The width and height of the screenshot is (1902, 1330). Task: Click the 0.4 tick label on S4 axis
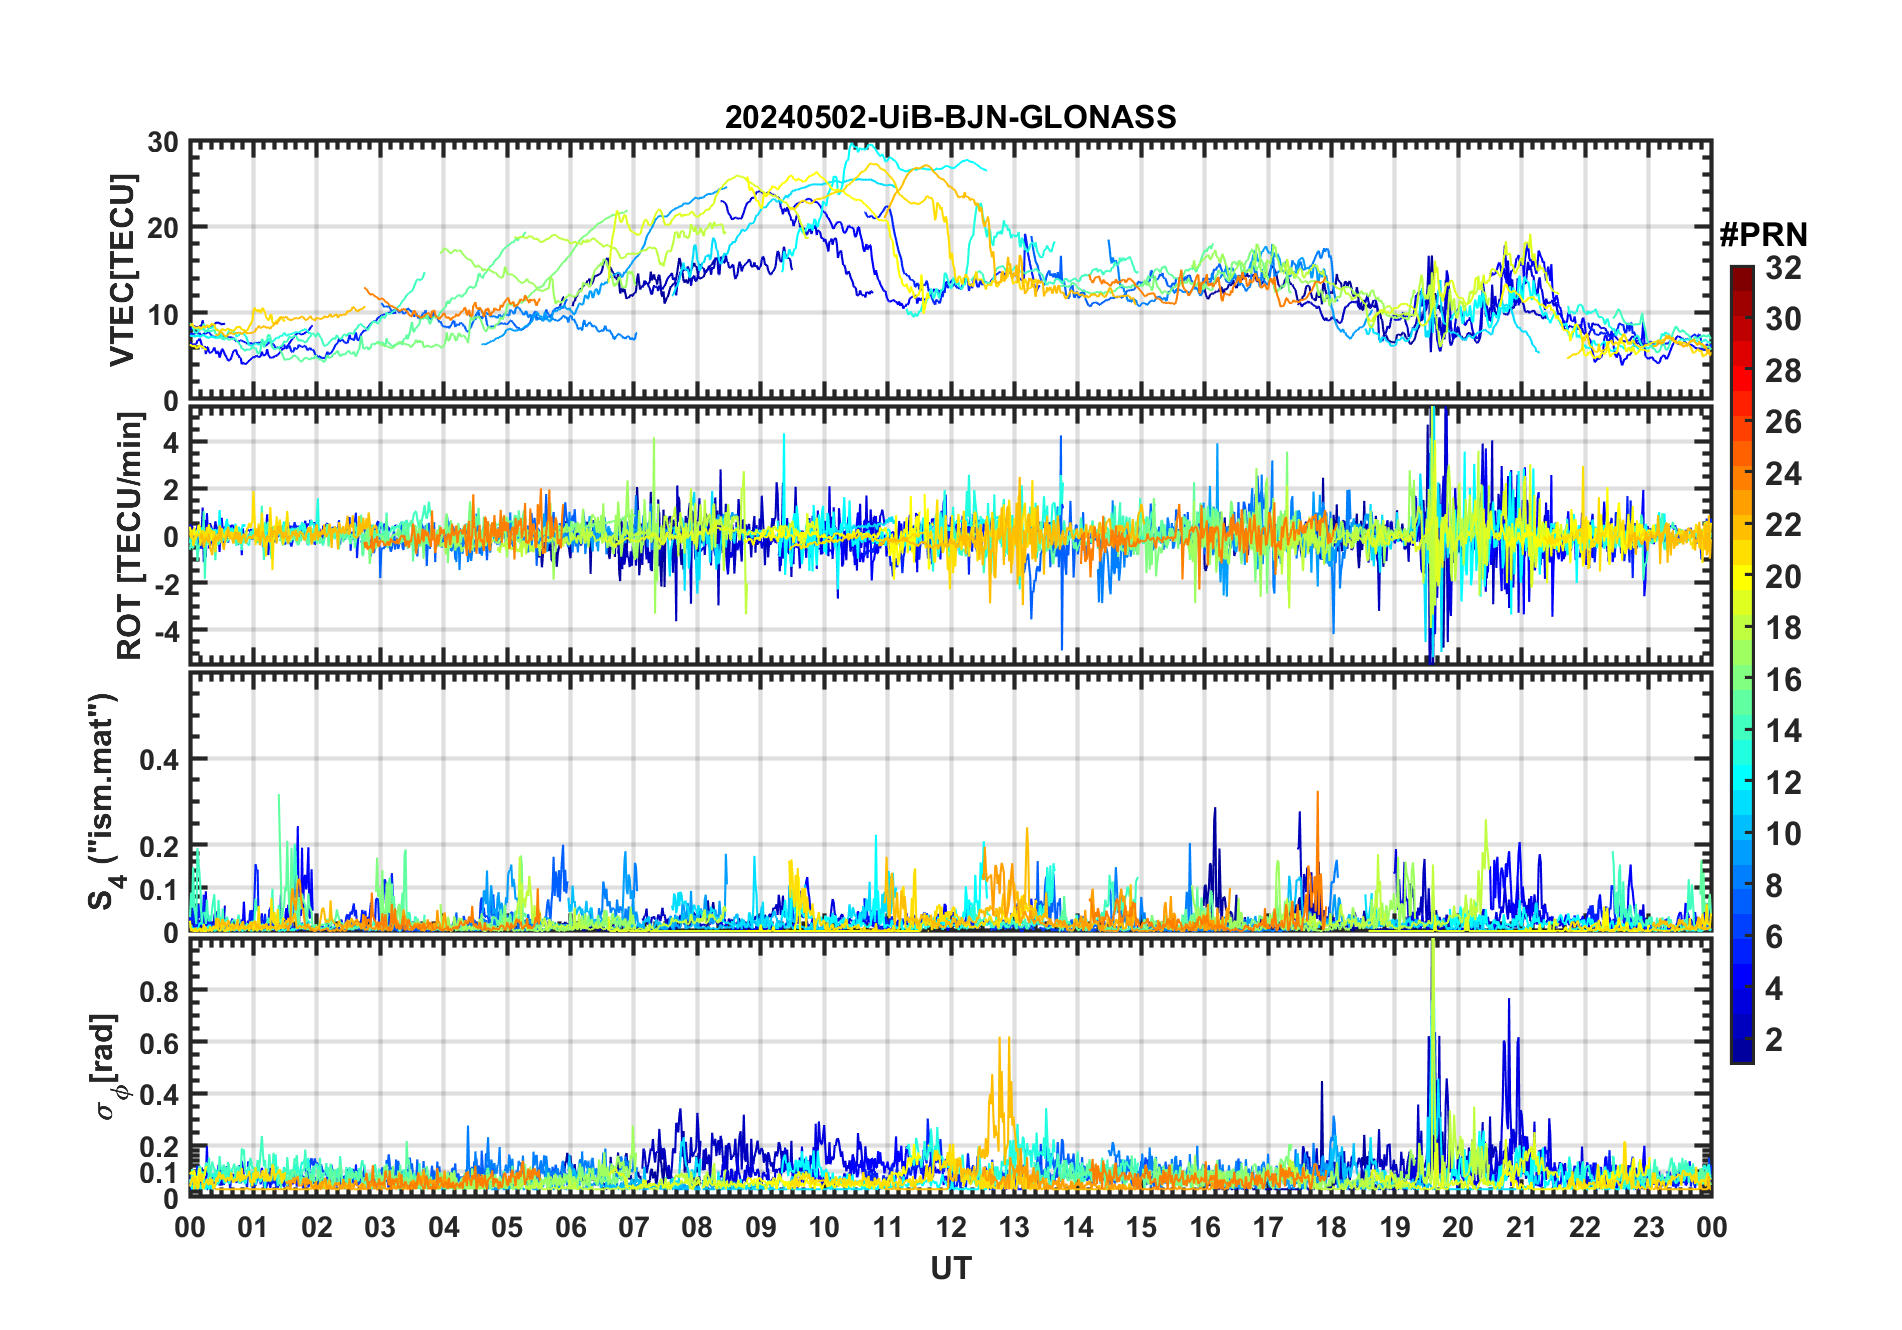tap(159, 760)
